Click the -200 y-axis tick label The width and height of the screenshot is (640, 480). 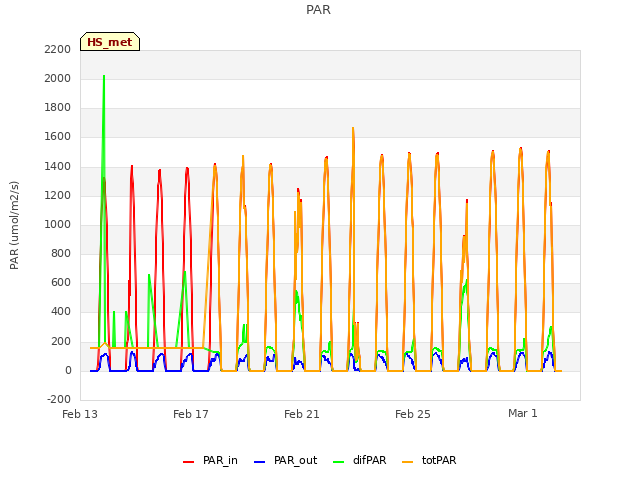59,399
